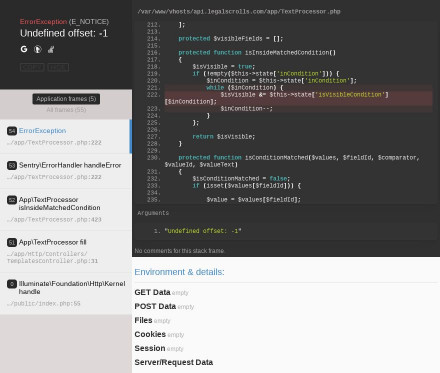The image size is (440, 373).
Task: Click the ErrorException title in header
Action: [43, 22]
